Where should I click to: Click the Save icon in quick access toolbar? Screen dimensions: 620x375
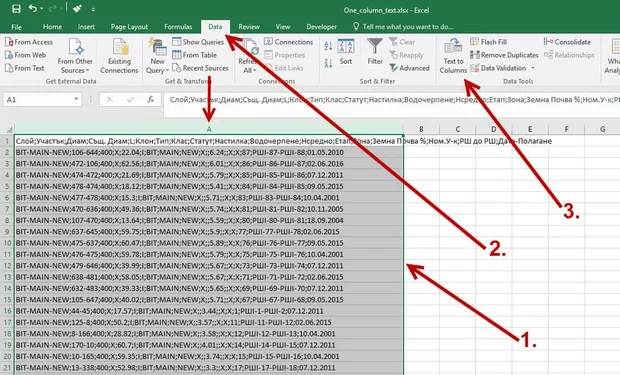[x=16, y=9]
